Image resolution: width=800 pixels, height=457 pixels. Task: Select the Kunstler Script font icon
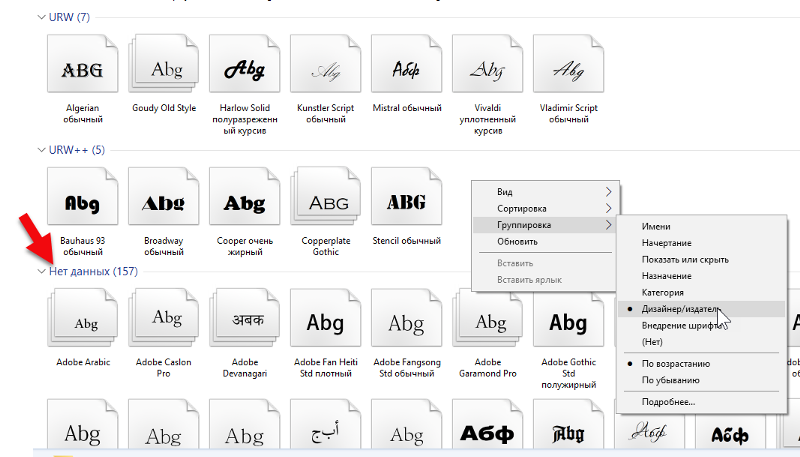[x=326, y=64]
